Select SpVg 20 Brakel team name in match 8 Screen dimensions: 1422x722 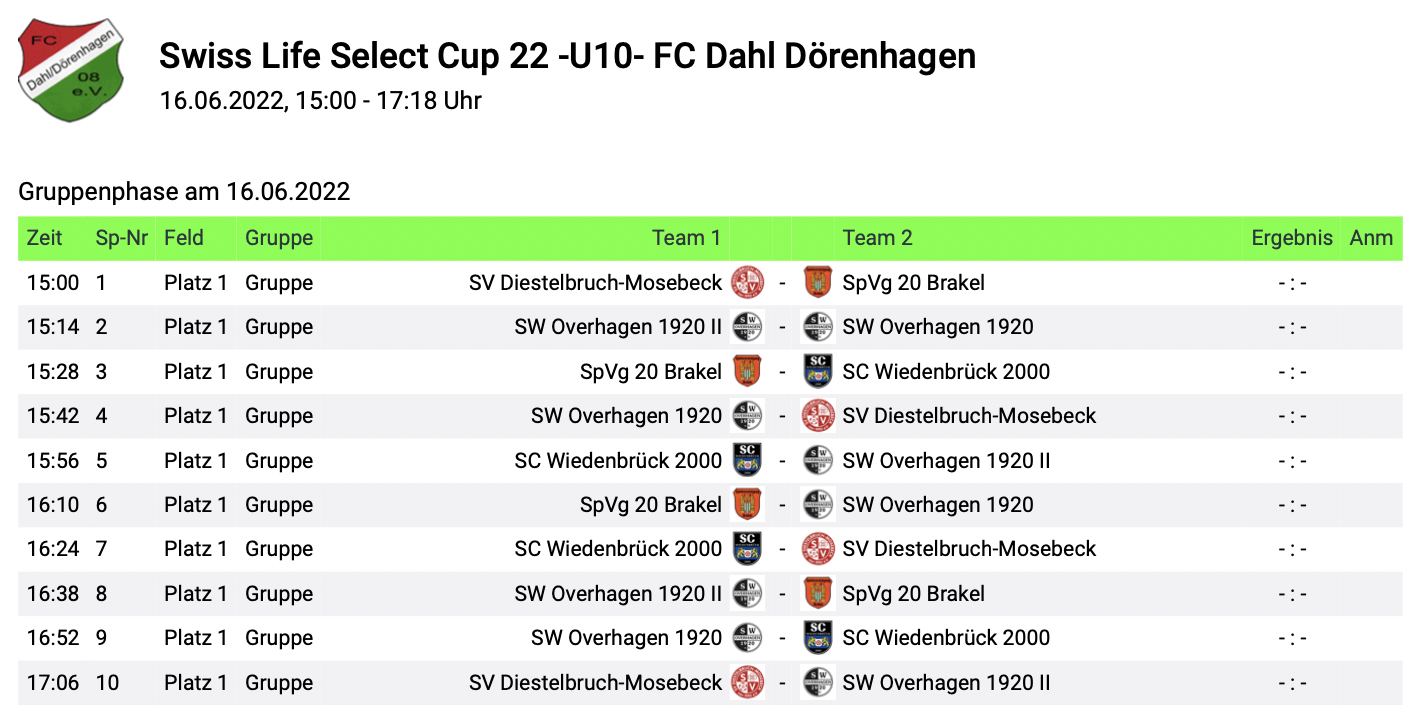913,594
